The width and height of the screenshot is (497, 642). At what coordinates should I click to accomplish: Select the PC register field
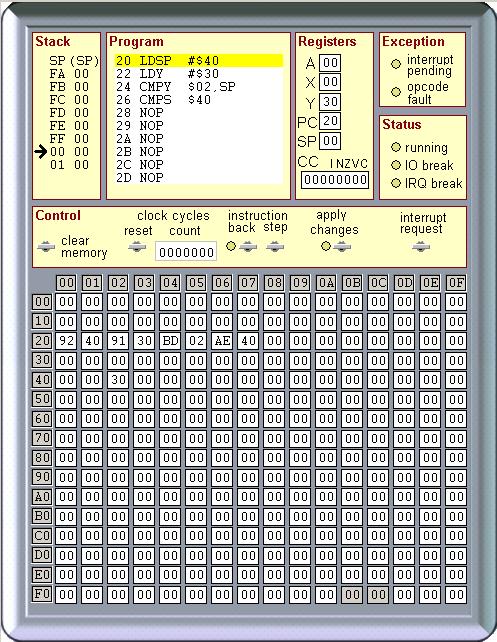point(330,121)
